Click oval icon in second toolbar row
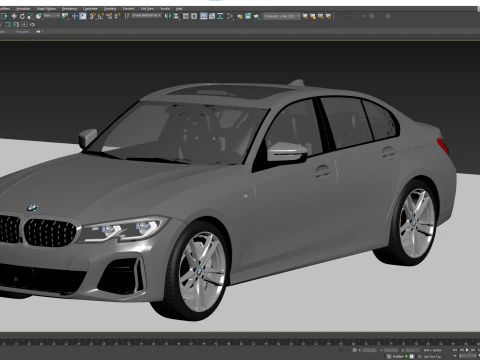This screenshot has height=360, width=480. click(32, 25)
